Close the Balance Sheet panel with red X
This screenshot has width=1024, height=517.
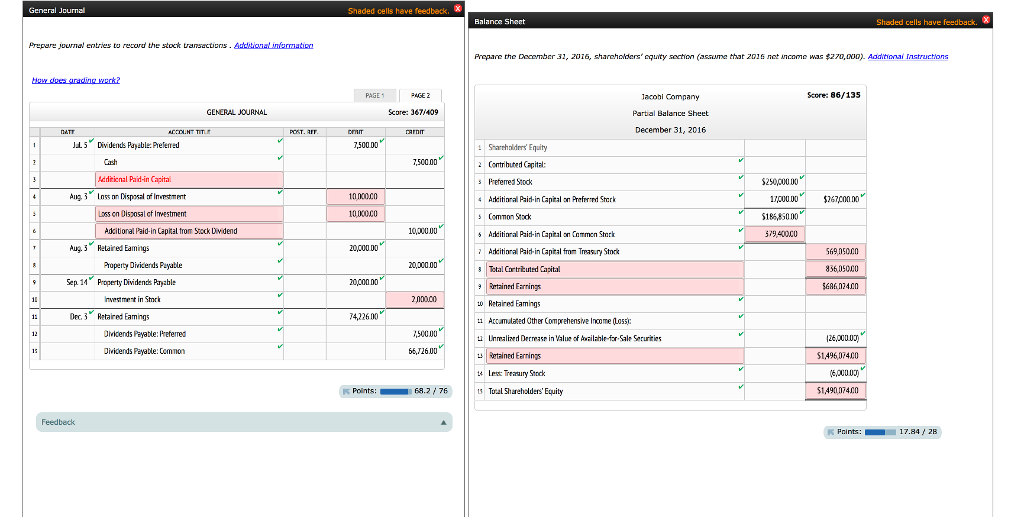[x=986, y=20]
